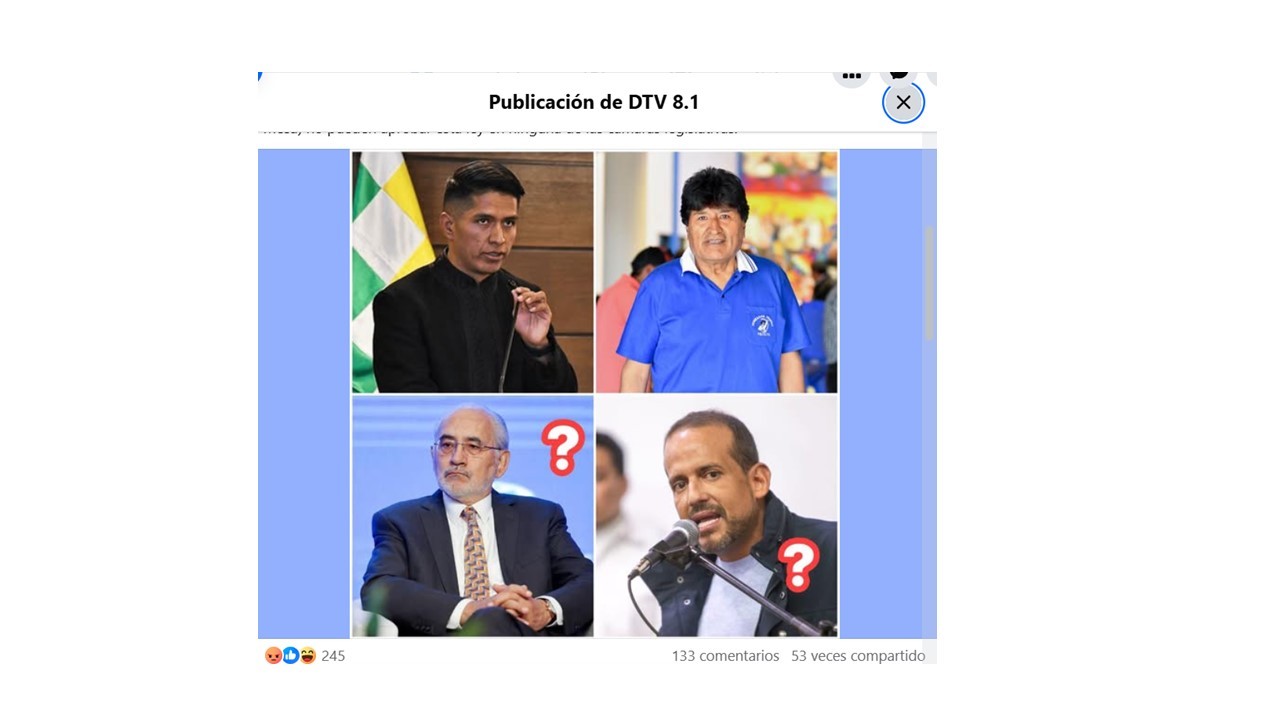Open the 133 comentarios link
Screen dimensions: 1280x720
(725, 656)
